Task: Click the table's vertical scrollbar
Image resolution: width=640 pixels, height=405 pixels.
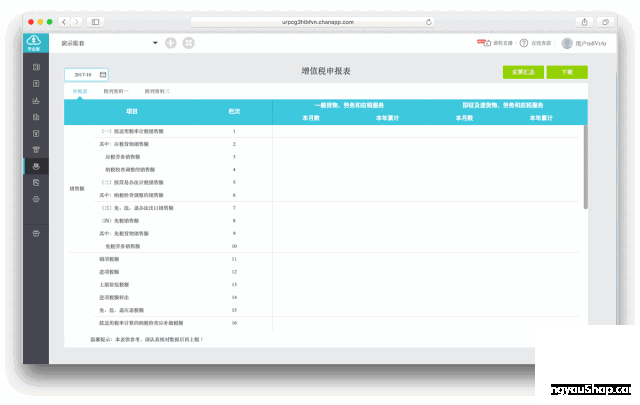Action: (x=586, y=167)
